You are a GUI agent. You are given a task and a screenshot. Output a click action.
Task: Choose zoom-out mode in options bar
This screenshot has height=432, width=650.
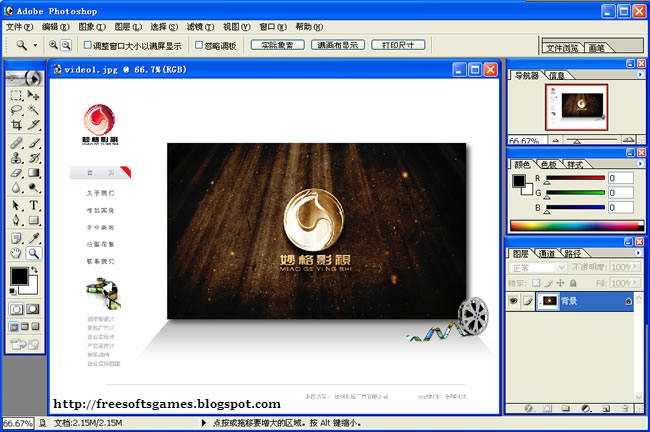pyautogui.click(x=66, y=45)
